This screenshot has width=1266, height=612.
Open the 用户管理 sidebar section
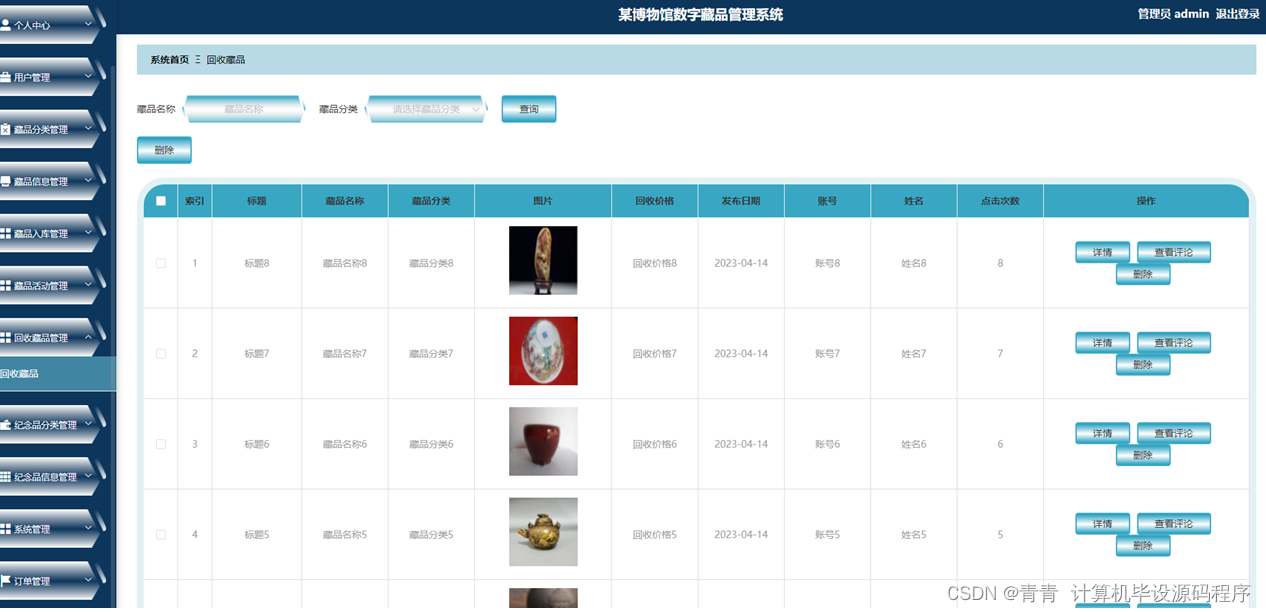pyautogui.click(x=40, y=76)
